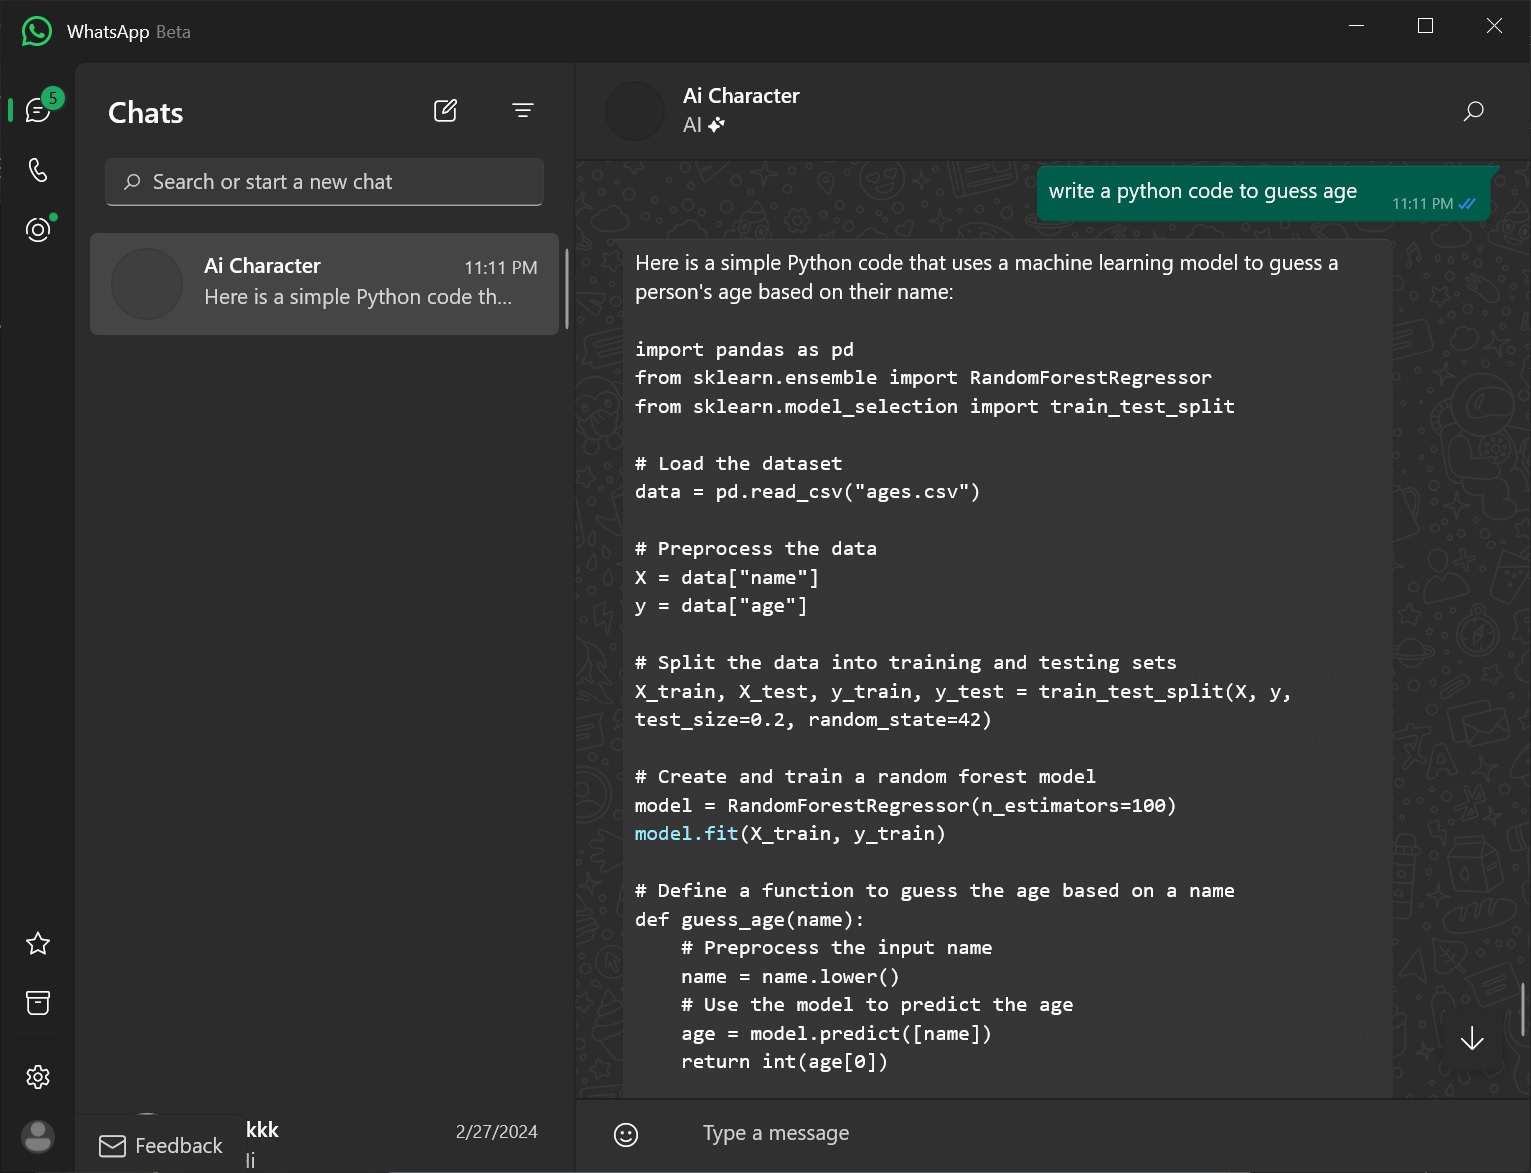Search within the Ai Character conversation
This screenshot has height=1173, width=1531.
pyautogui.click(x=1473, y=111)
